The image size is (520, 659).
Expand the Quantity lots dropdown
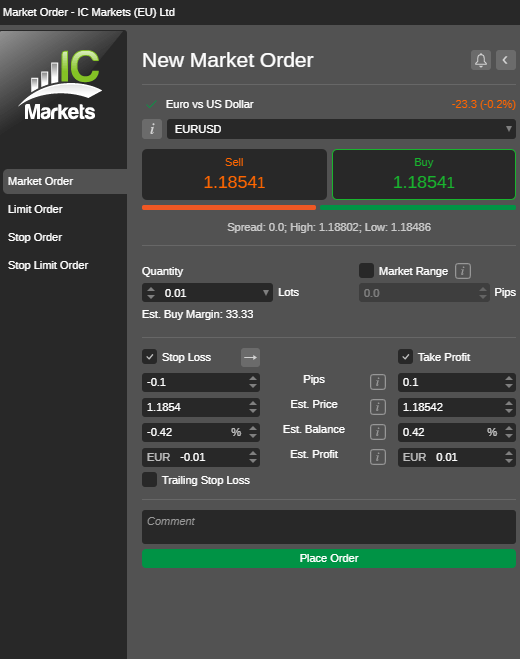(266, 293)
